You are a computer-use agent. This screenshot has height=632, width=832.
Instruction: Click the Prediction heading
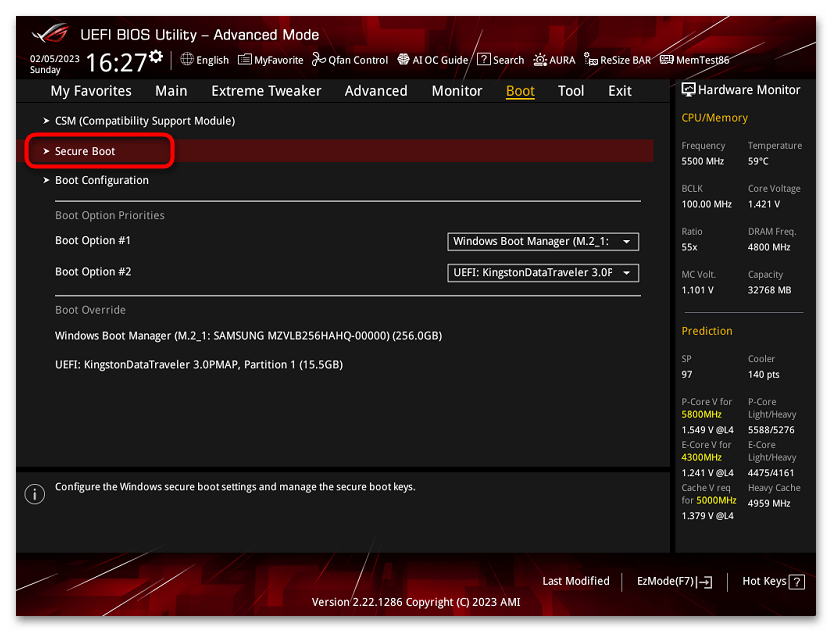[x=707, y=331]
